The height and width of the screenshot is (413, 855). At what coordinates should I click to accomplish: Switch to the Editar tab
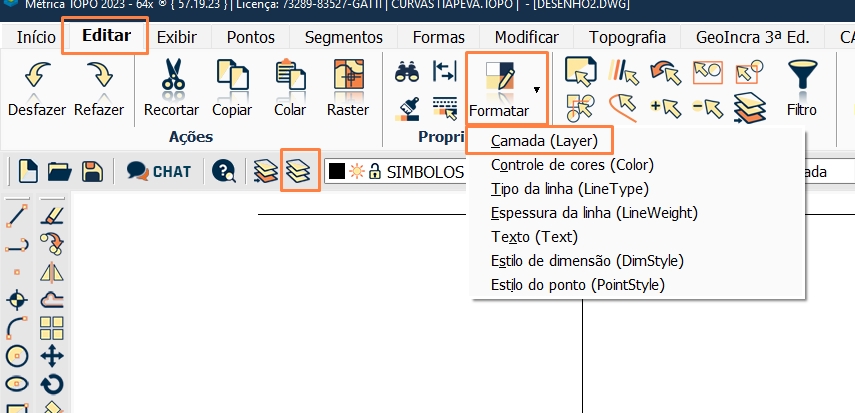[106, 36]
